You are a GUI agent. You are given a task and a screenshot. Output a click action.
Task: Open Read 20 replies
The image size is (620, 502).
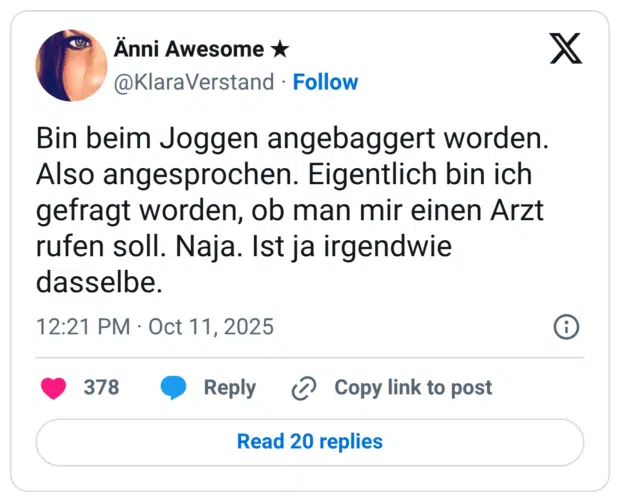pyautogui.click(x=310, y=441)
